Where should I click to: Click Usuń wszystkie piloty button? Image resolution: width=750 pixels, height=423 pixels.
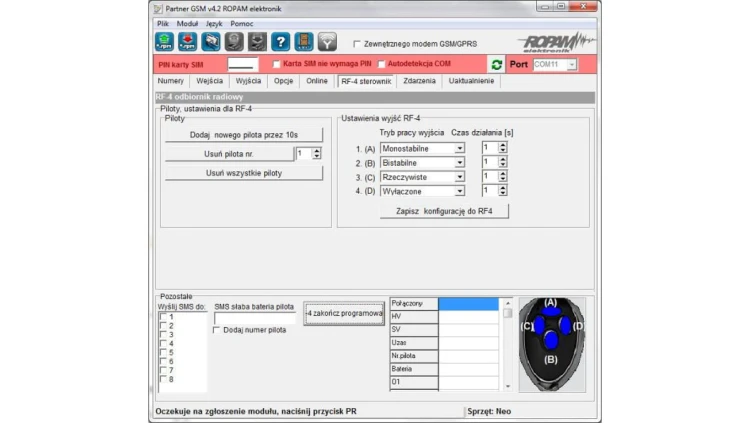pos(244,173)
